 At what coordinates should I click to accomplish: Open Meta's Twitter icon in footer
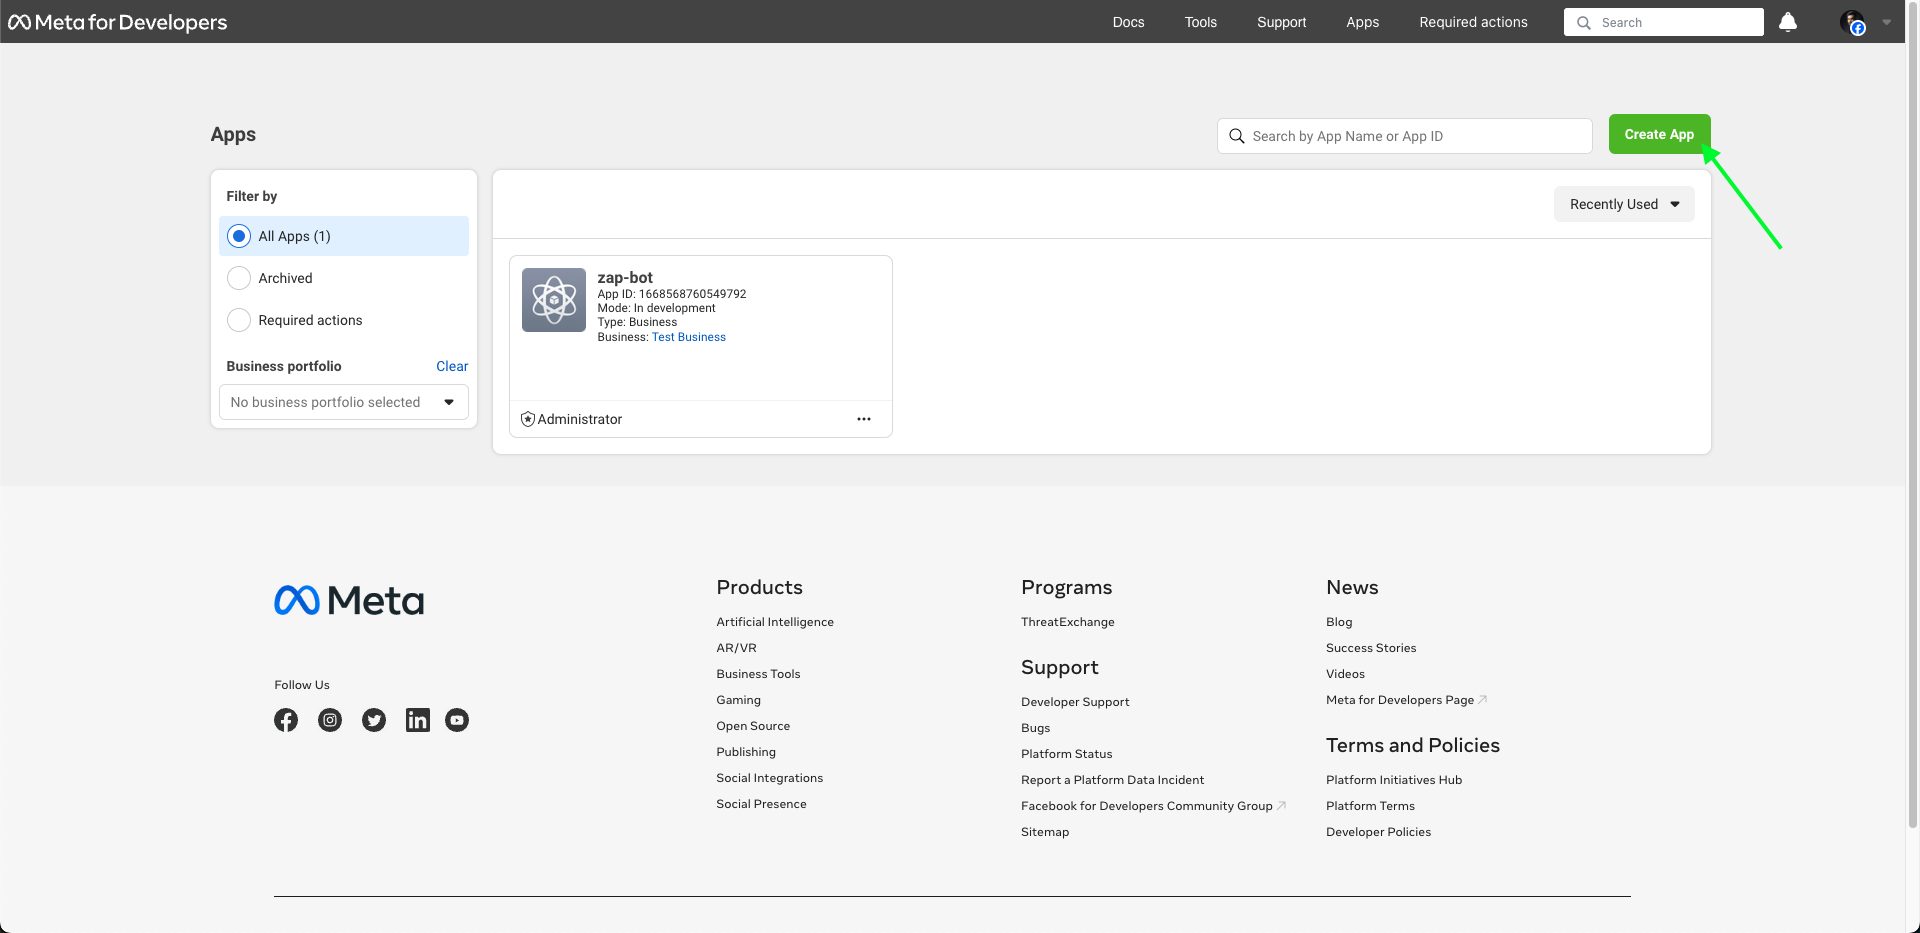(x=374, y=720)
